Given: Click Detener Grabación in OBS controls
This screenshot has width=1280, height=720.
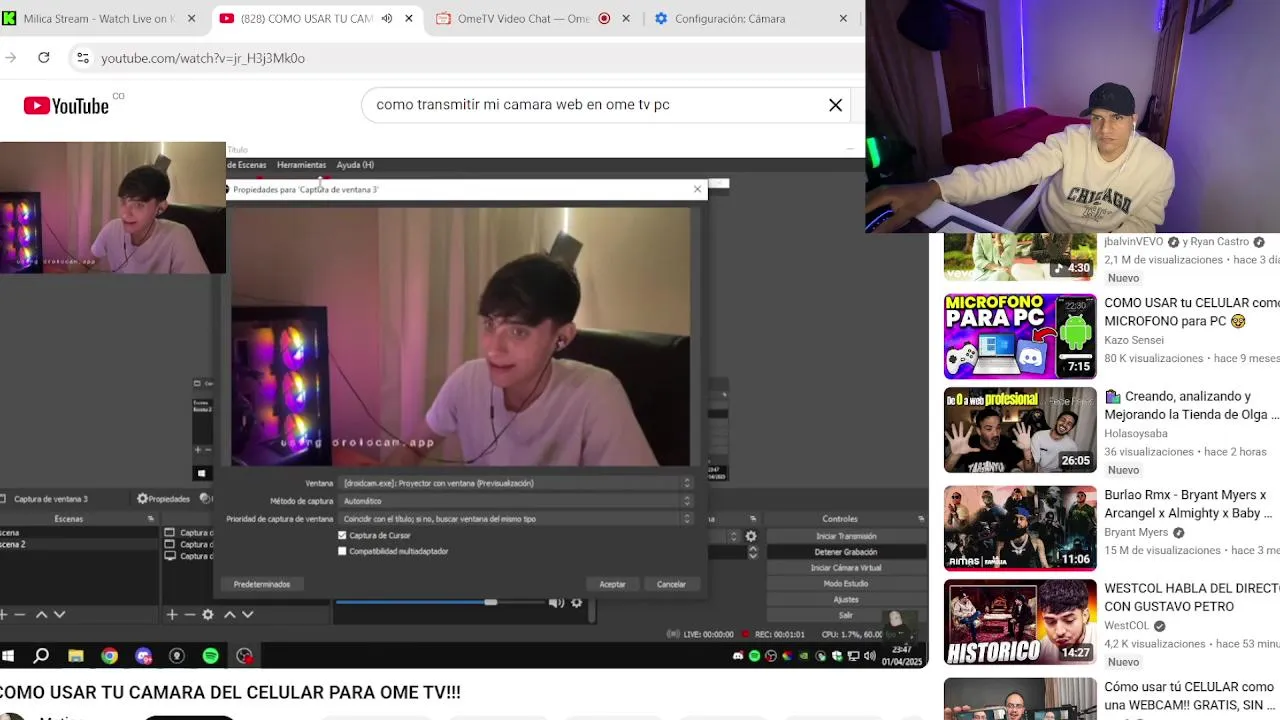Looking at the screenshot, I should click(x=846, y=552).
